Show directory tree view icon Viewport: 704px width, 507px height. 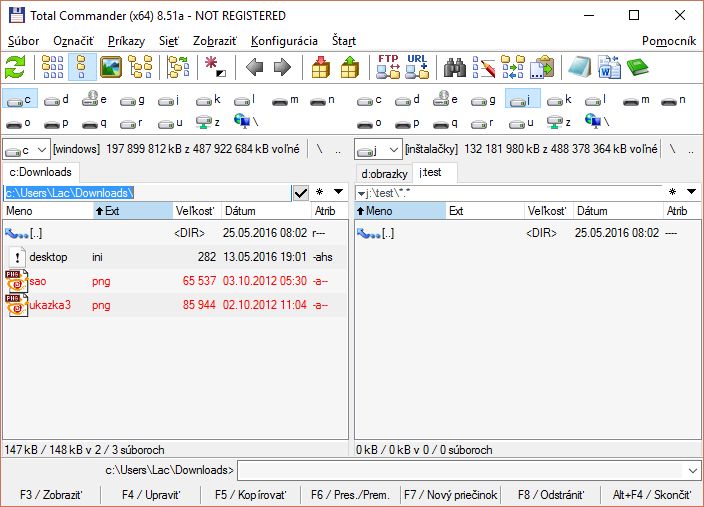[x=140, y=67]
